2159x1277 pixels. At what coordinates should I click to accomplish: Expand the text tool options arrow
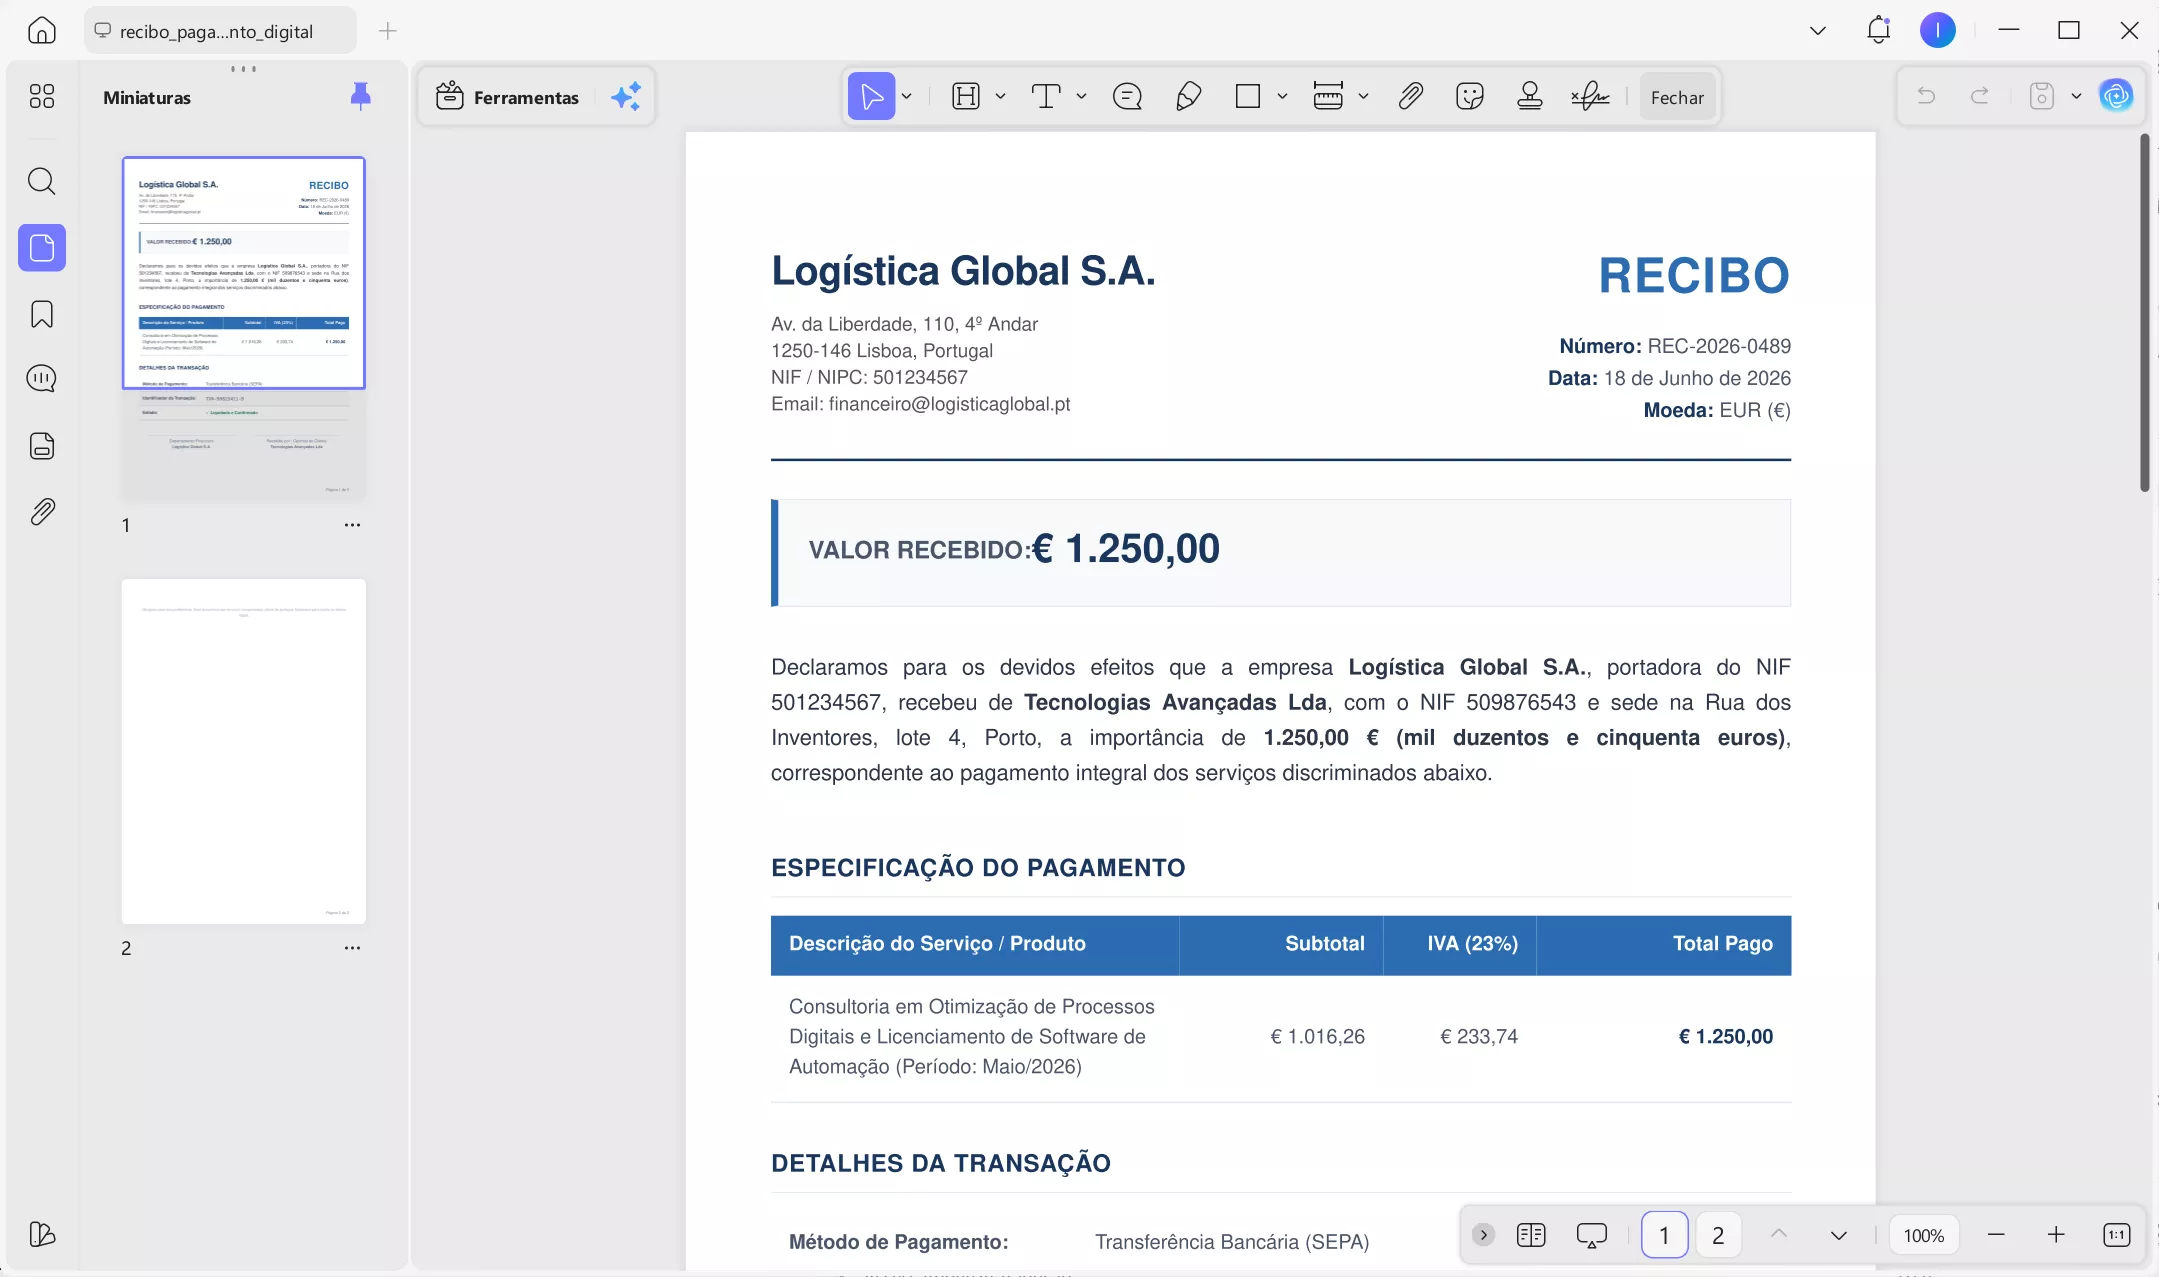click(x=1081, y=96)
